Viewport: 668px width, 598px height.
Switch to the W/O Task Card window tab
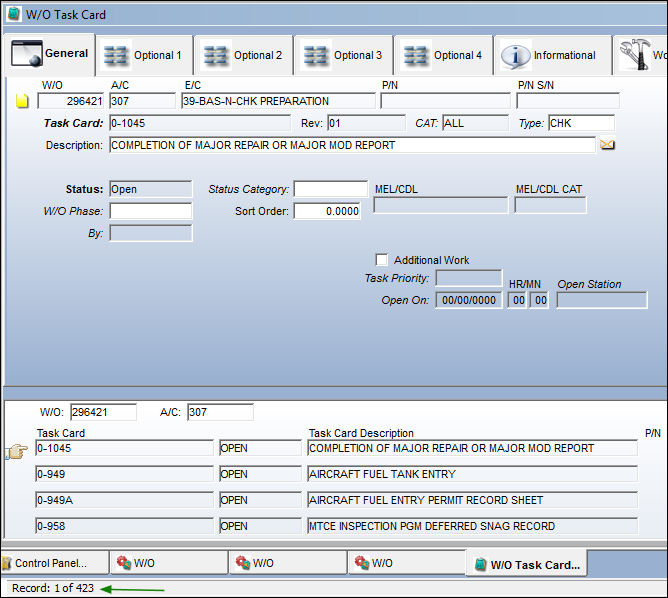[527, 564]
